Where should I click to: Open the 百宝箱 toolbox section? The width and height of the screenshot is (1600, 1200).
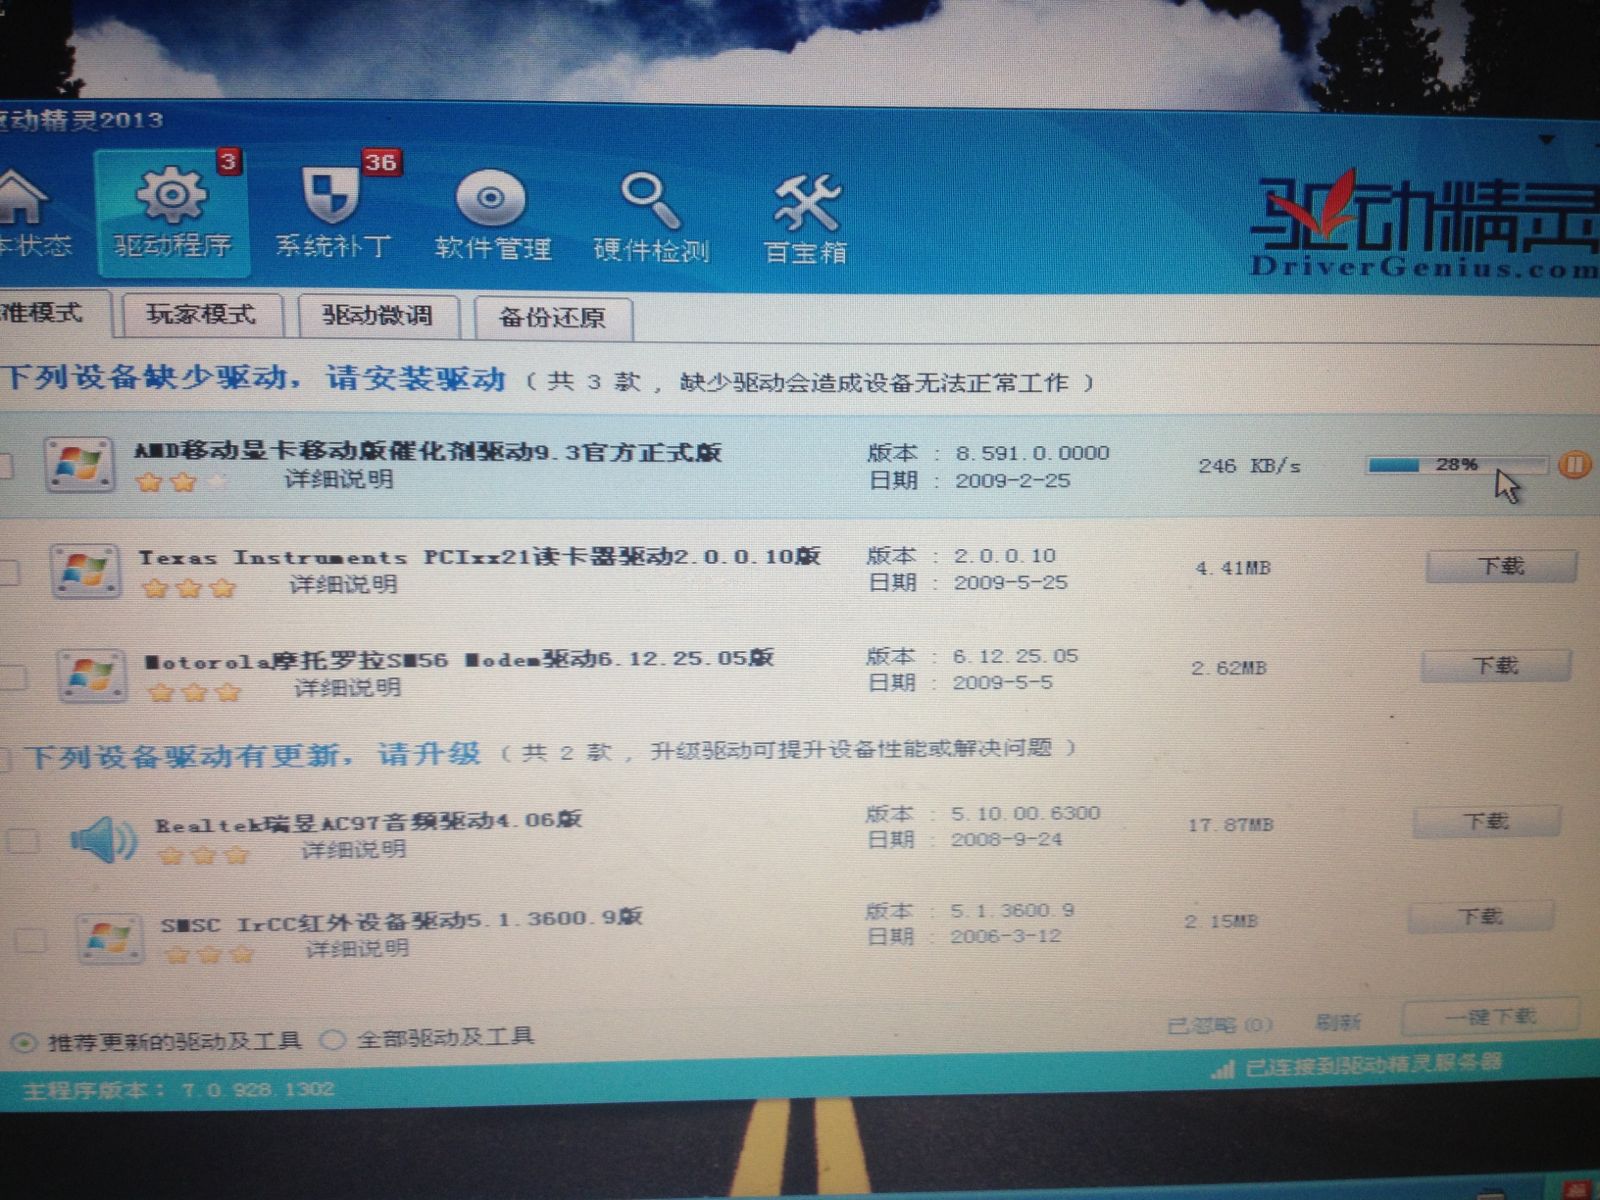[x=806, y=220]
